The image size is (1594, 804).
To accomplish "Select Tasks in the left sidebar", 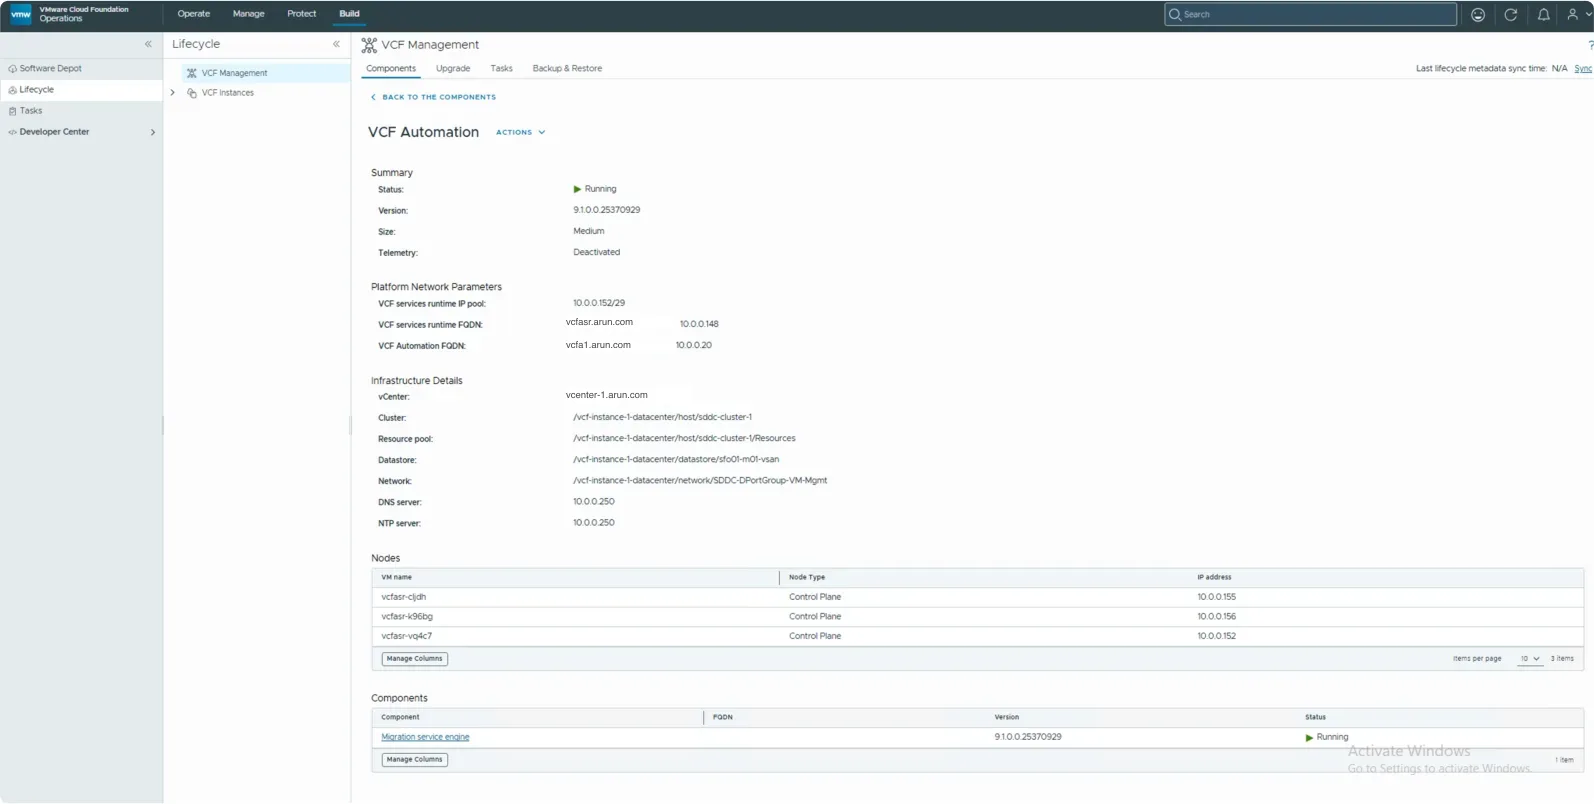I will pyautogui.click(x=81, y=111).
